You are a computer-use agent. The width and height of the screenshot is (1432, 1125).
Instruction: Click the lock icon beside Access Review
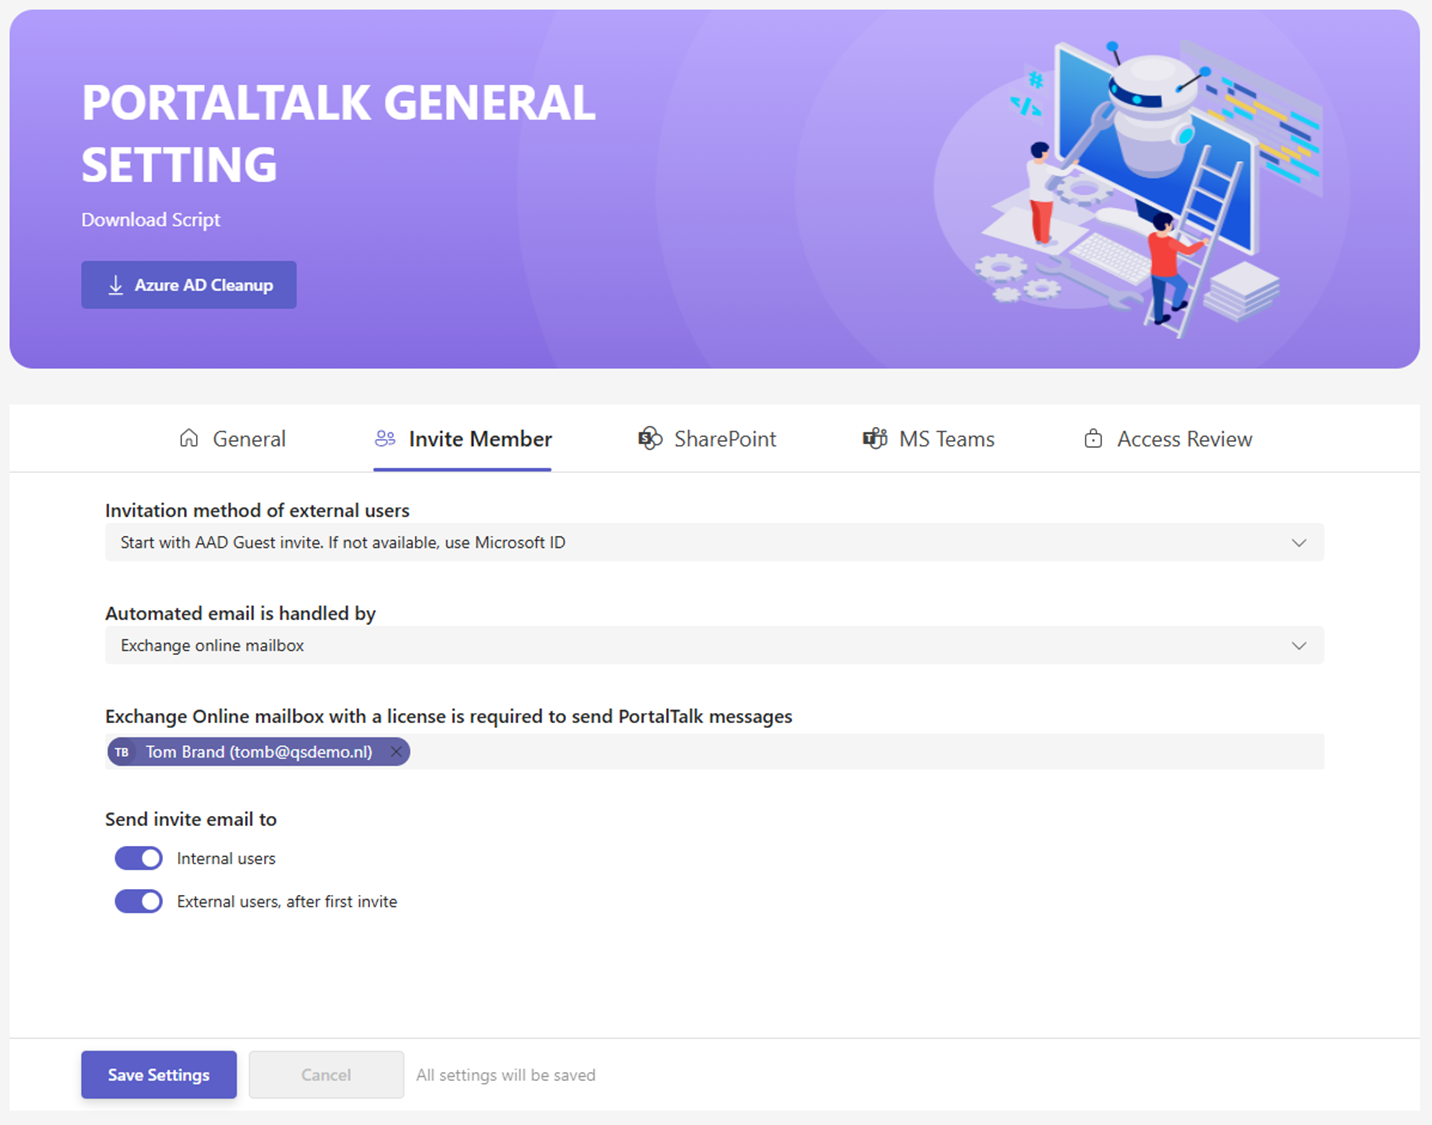tap(1093, 439)
